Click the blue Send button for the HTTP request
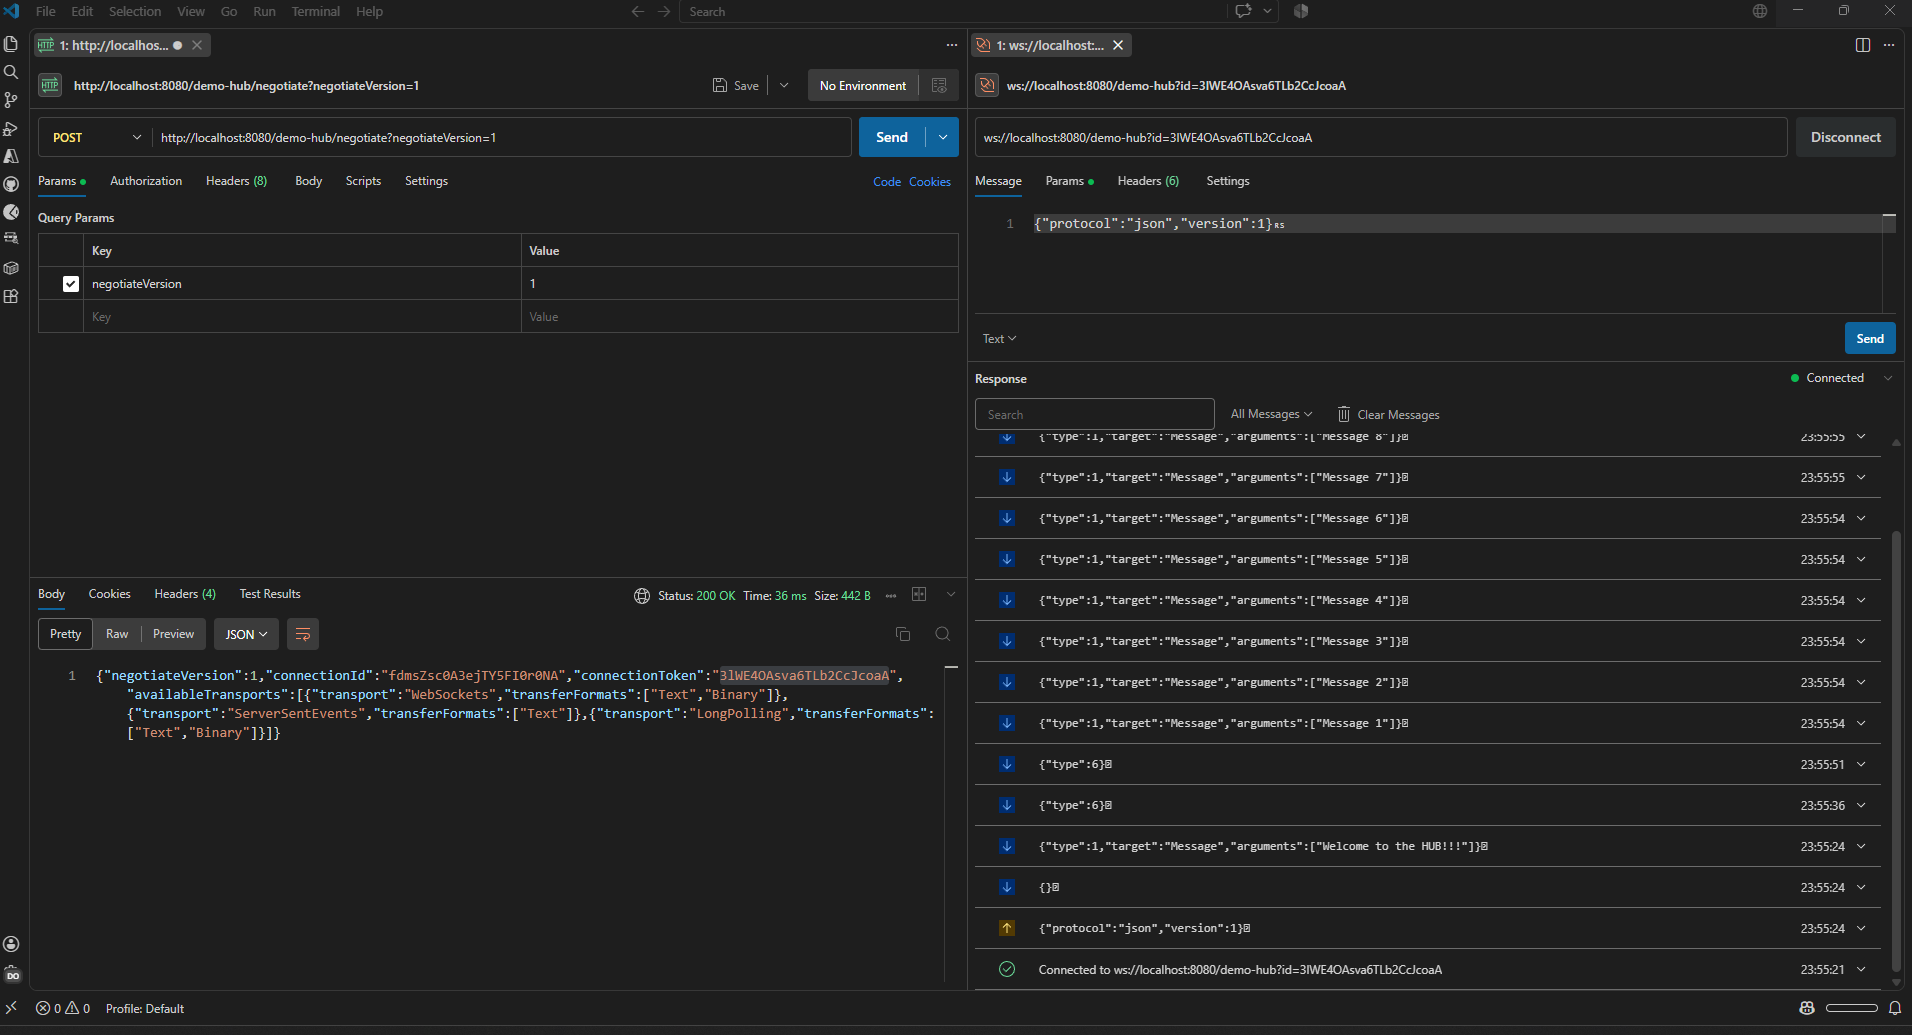The image size is (1912, 1035). pyautogui.click(x=892, y=137)
